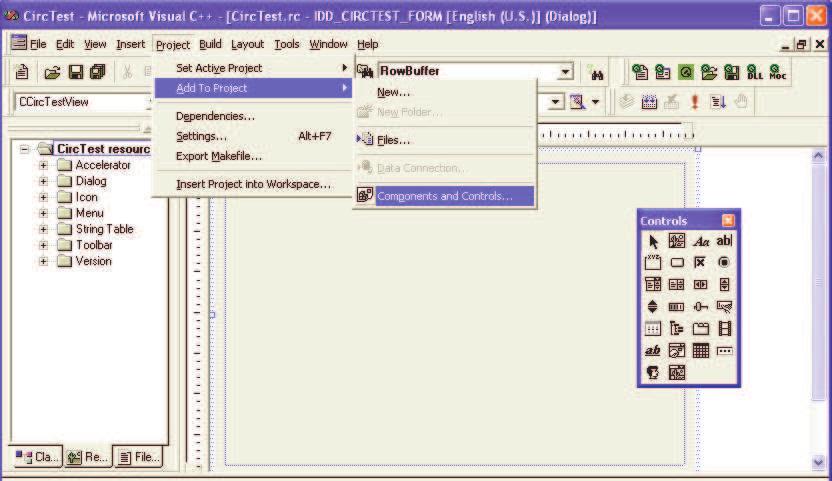This screenshot has width=832, height=481.
Task: Select Export Makefile… menu item
Action: click(253, 156)
